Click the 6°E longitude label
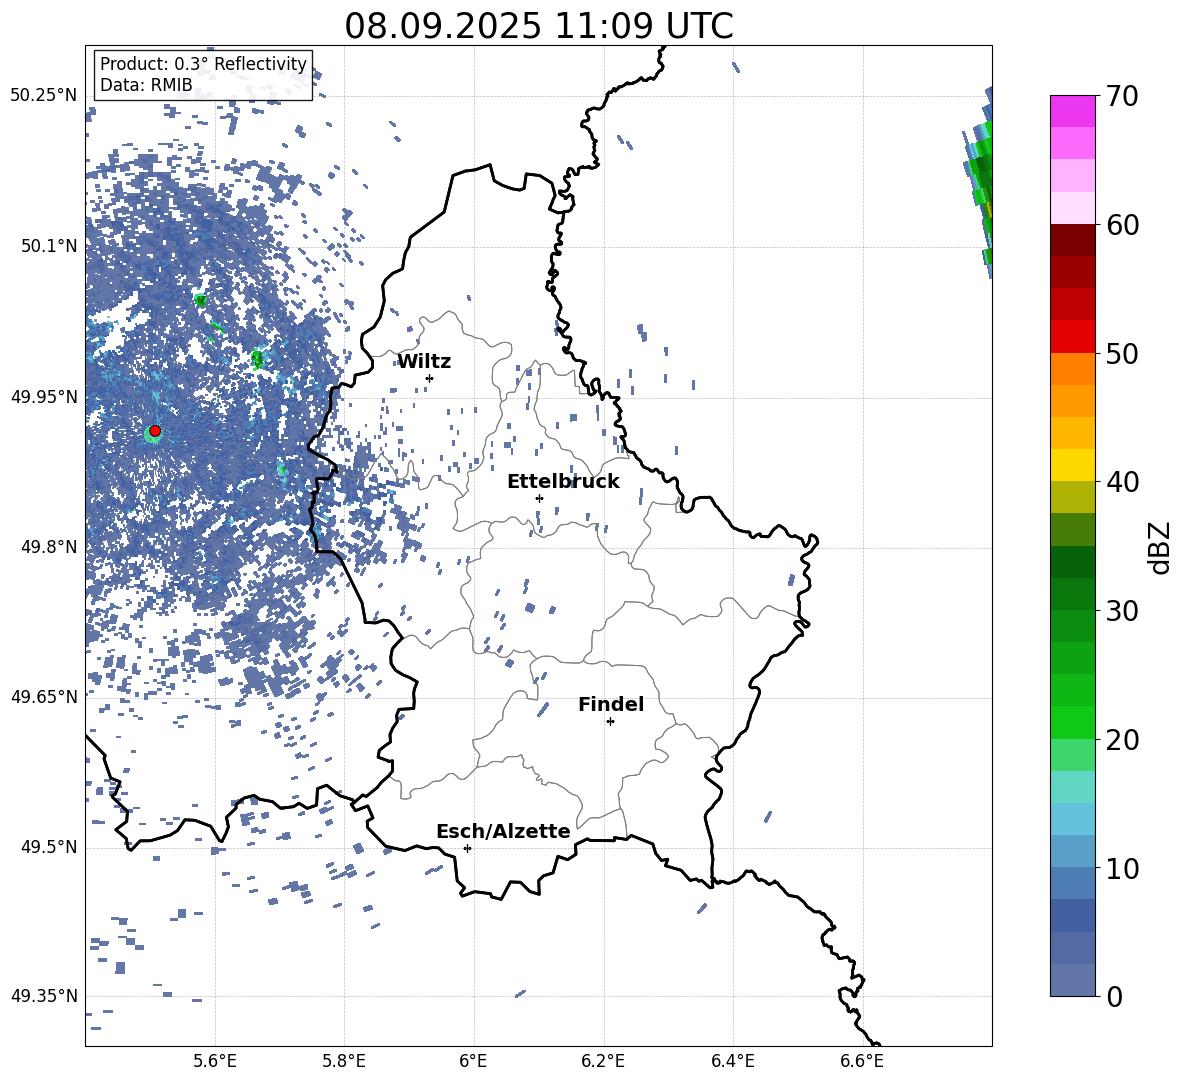Image resolution: width=1184 pixels, height=1081 pixels. (x=473, y=1061)
